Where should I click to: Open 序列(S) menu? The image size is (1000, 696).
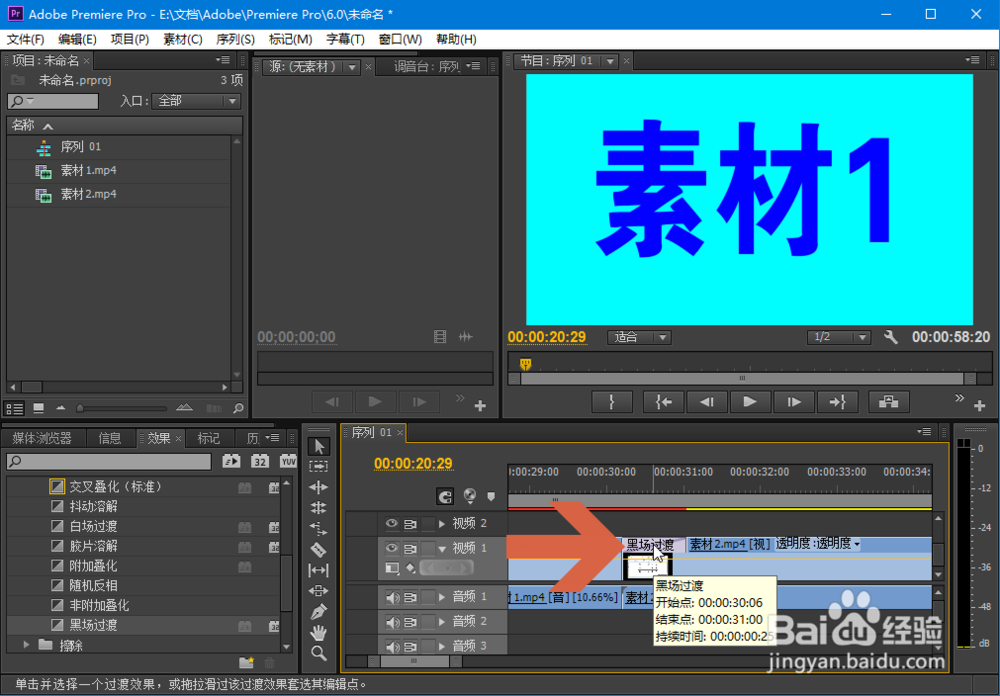pos(235,40)
